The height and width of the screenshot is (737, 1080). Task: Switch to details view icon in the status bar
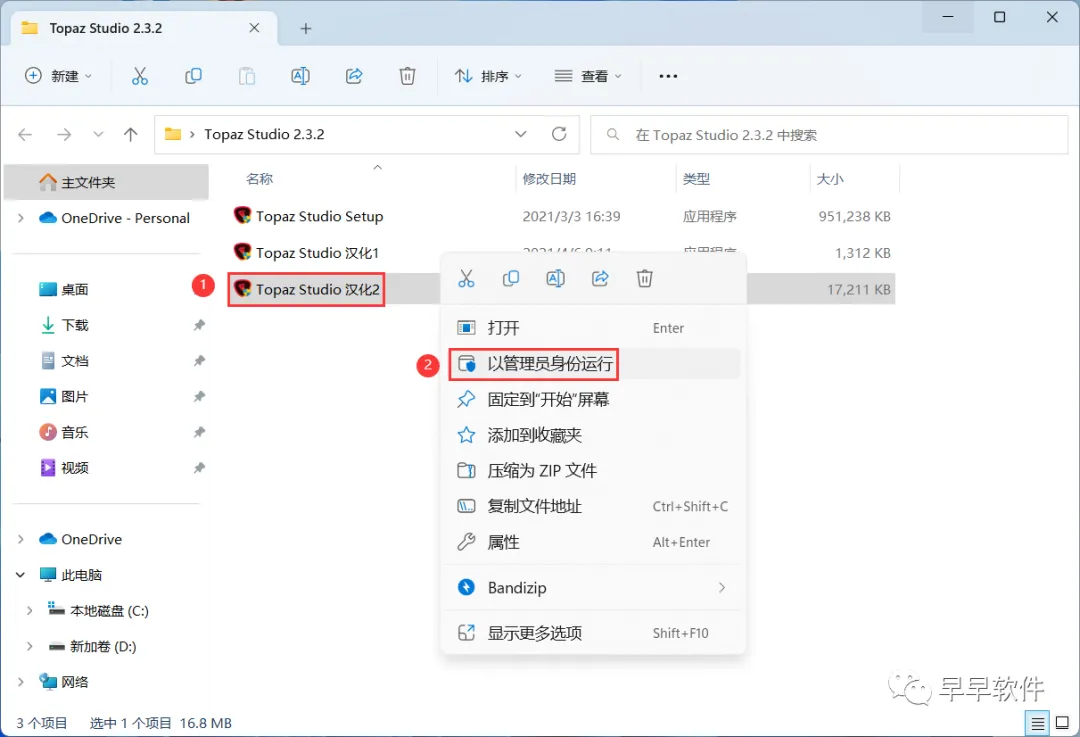coord(1037,723)
